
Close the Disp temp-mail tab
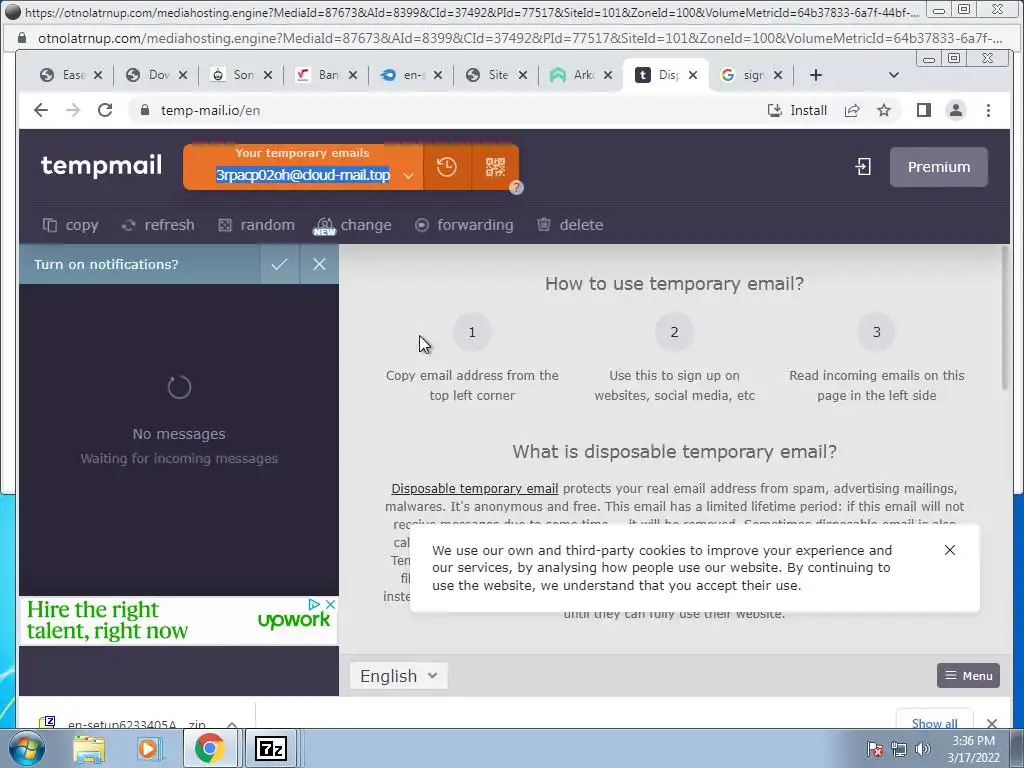(x=693, y=75)
